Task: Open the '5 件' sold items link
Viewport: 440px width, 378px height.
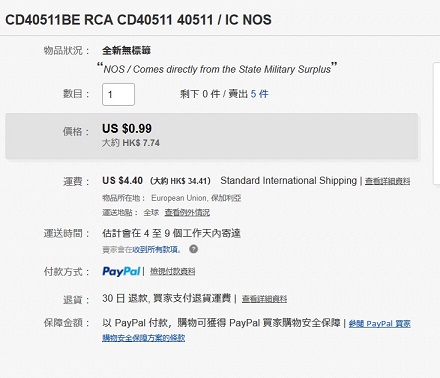Action: pyautogui.click(x=259, y=94)
